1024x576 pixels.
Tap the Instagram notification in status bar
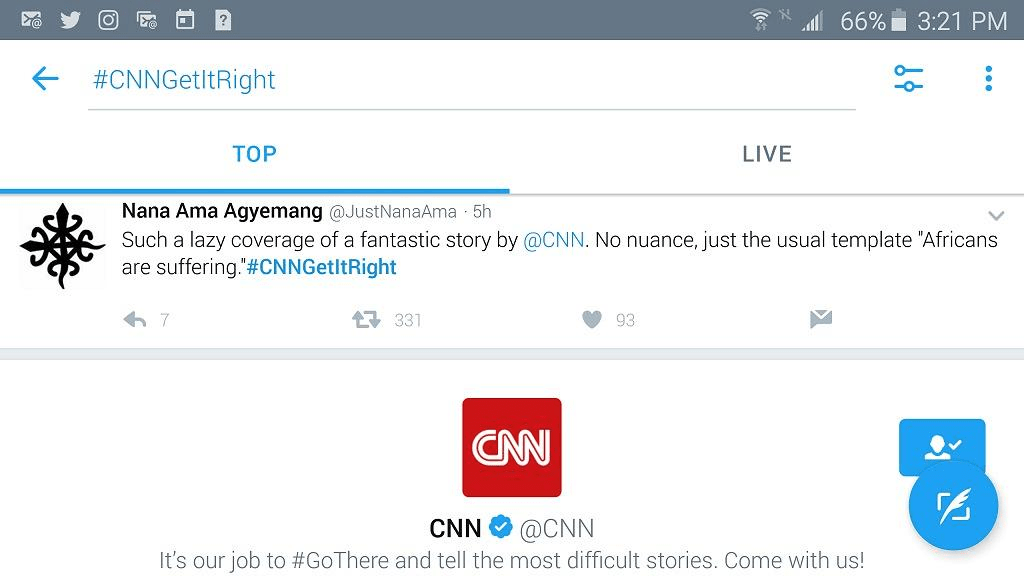coord(108,20)
